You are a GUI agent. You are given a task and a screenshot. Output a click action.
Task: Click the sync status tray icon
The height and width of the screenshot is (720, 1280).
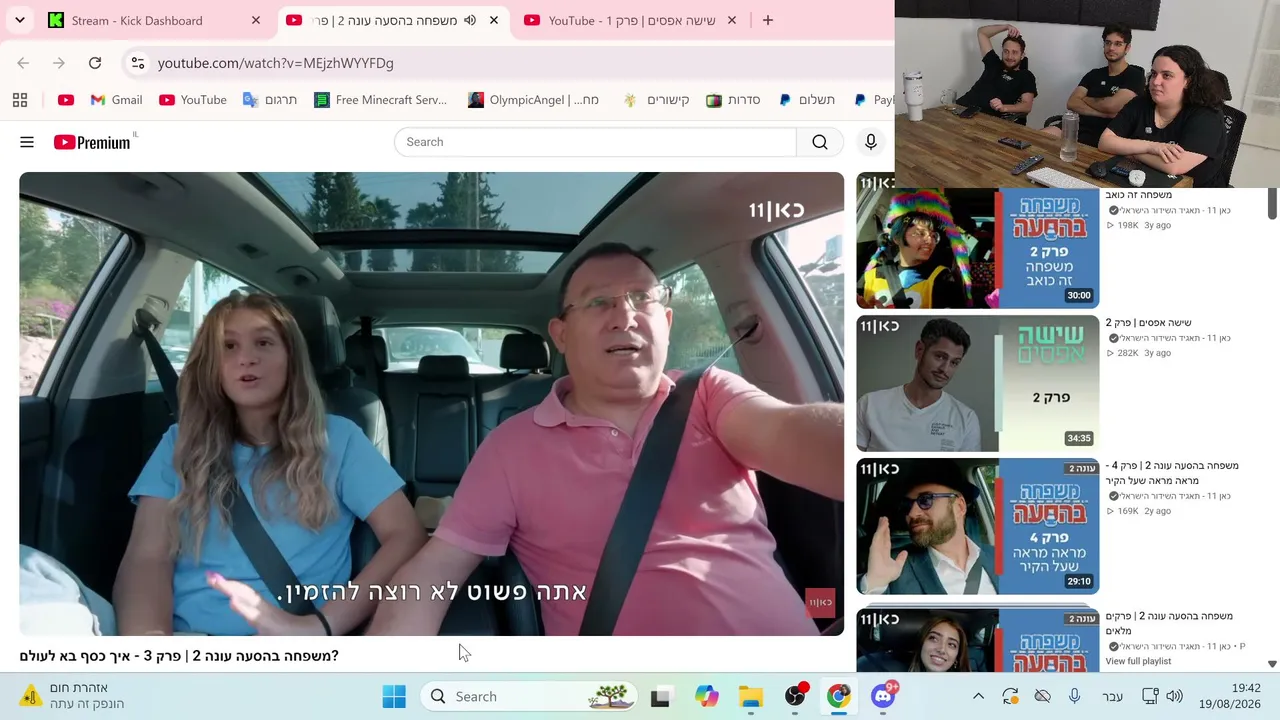point(1010,696)
